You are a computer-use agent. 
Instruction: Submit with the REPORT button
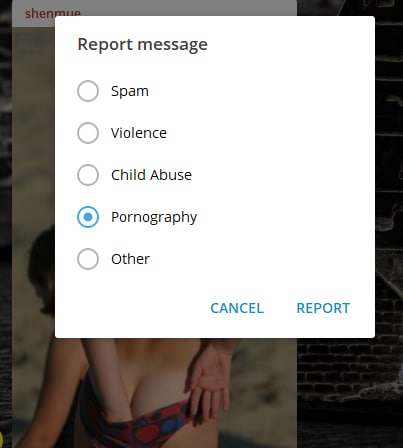[x=323, y=308]
